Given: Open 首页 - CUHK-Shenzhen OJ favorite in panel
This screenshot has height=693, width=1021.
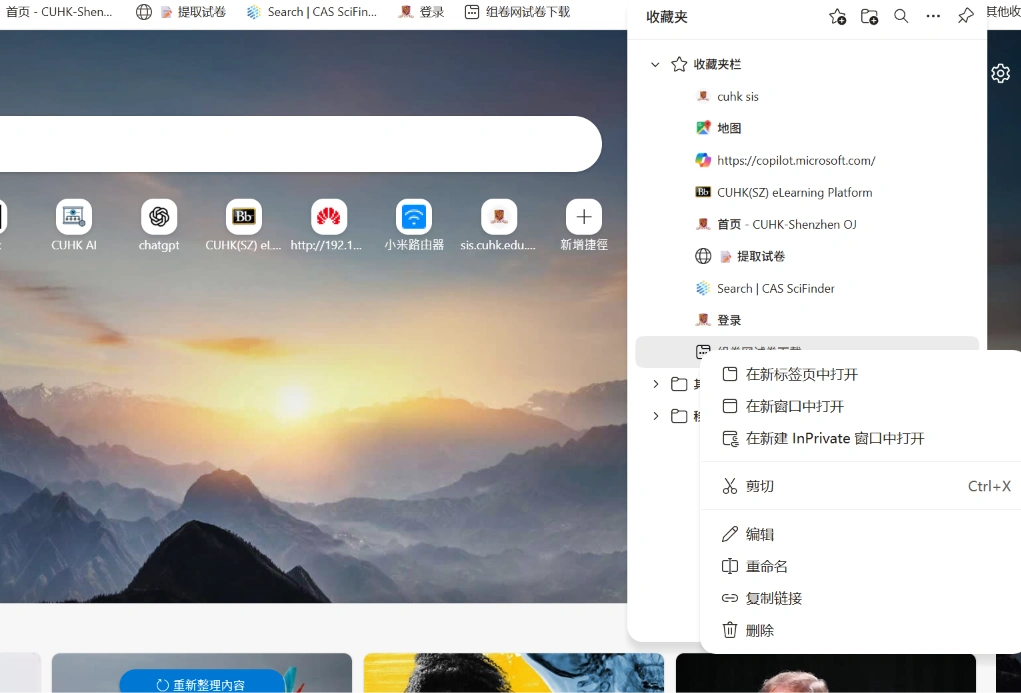Looking at the screenshot, I should 807,224.
